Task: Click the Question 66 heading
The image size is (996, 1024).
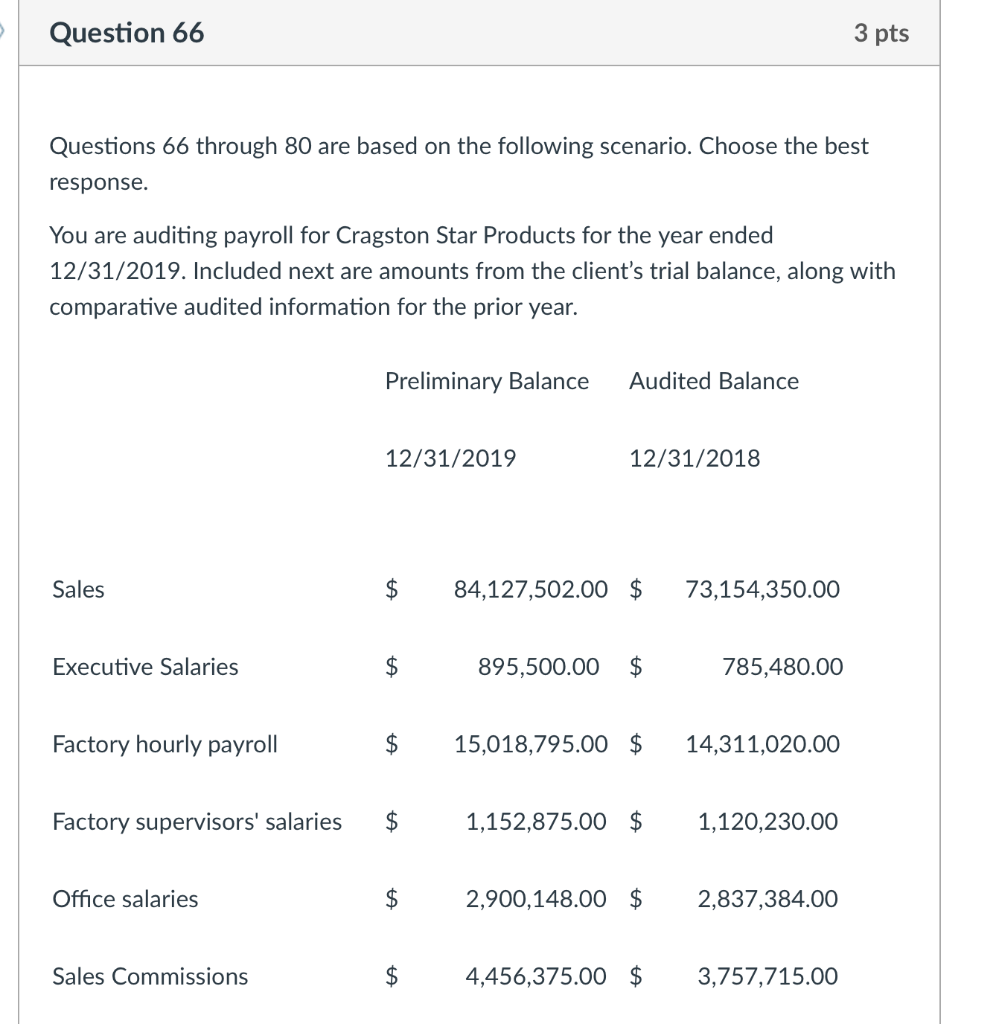Action: pos(127,33)
